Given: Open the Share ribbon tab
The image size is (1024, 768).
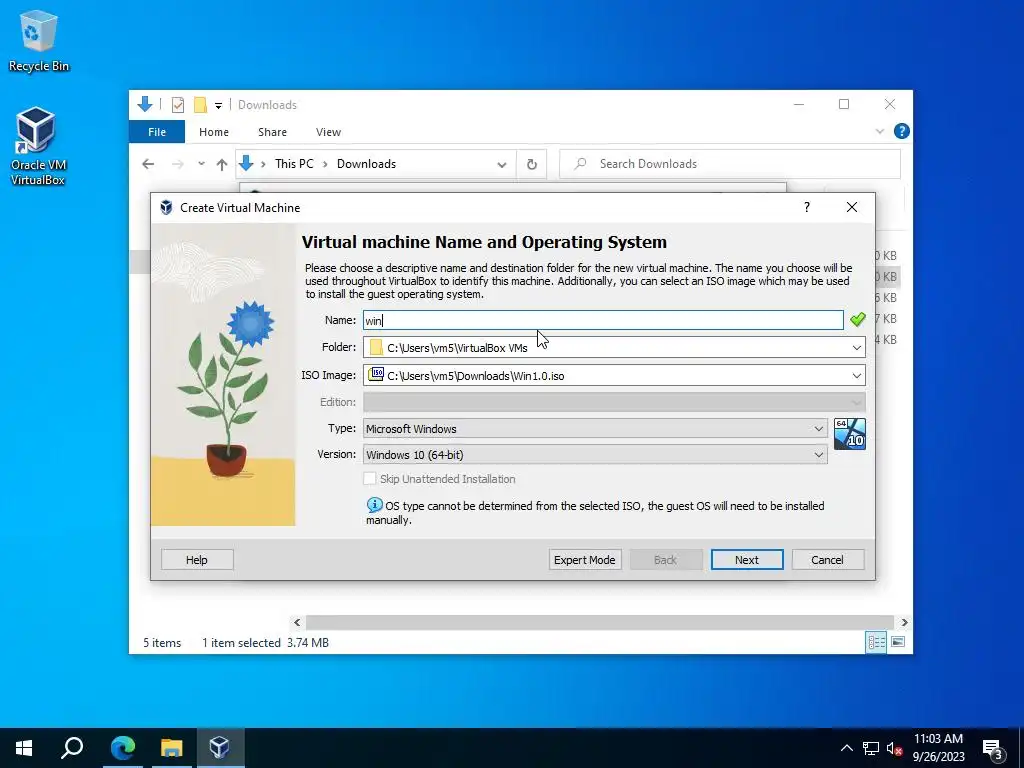Looking at the screenshot, I should [272, 132].
